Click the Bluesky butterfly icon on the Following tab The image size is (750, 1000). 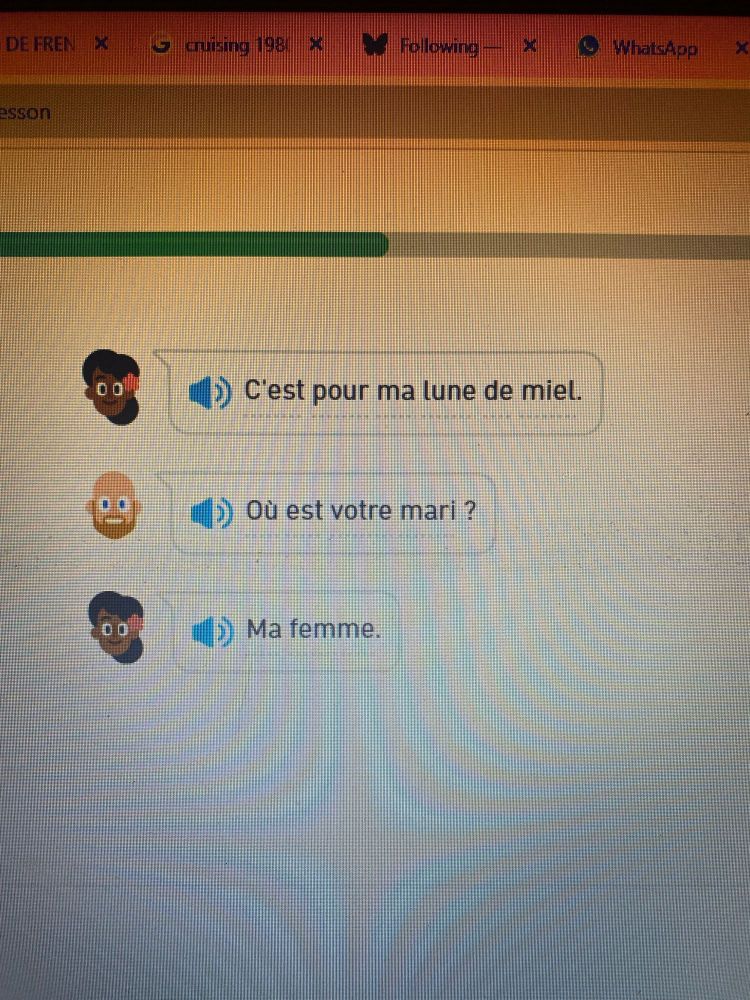[374, 45]
